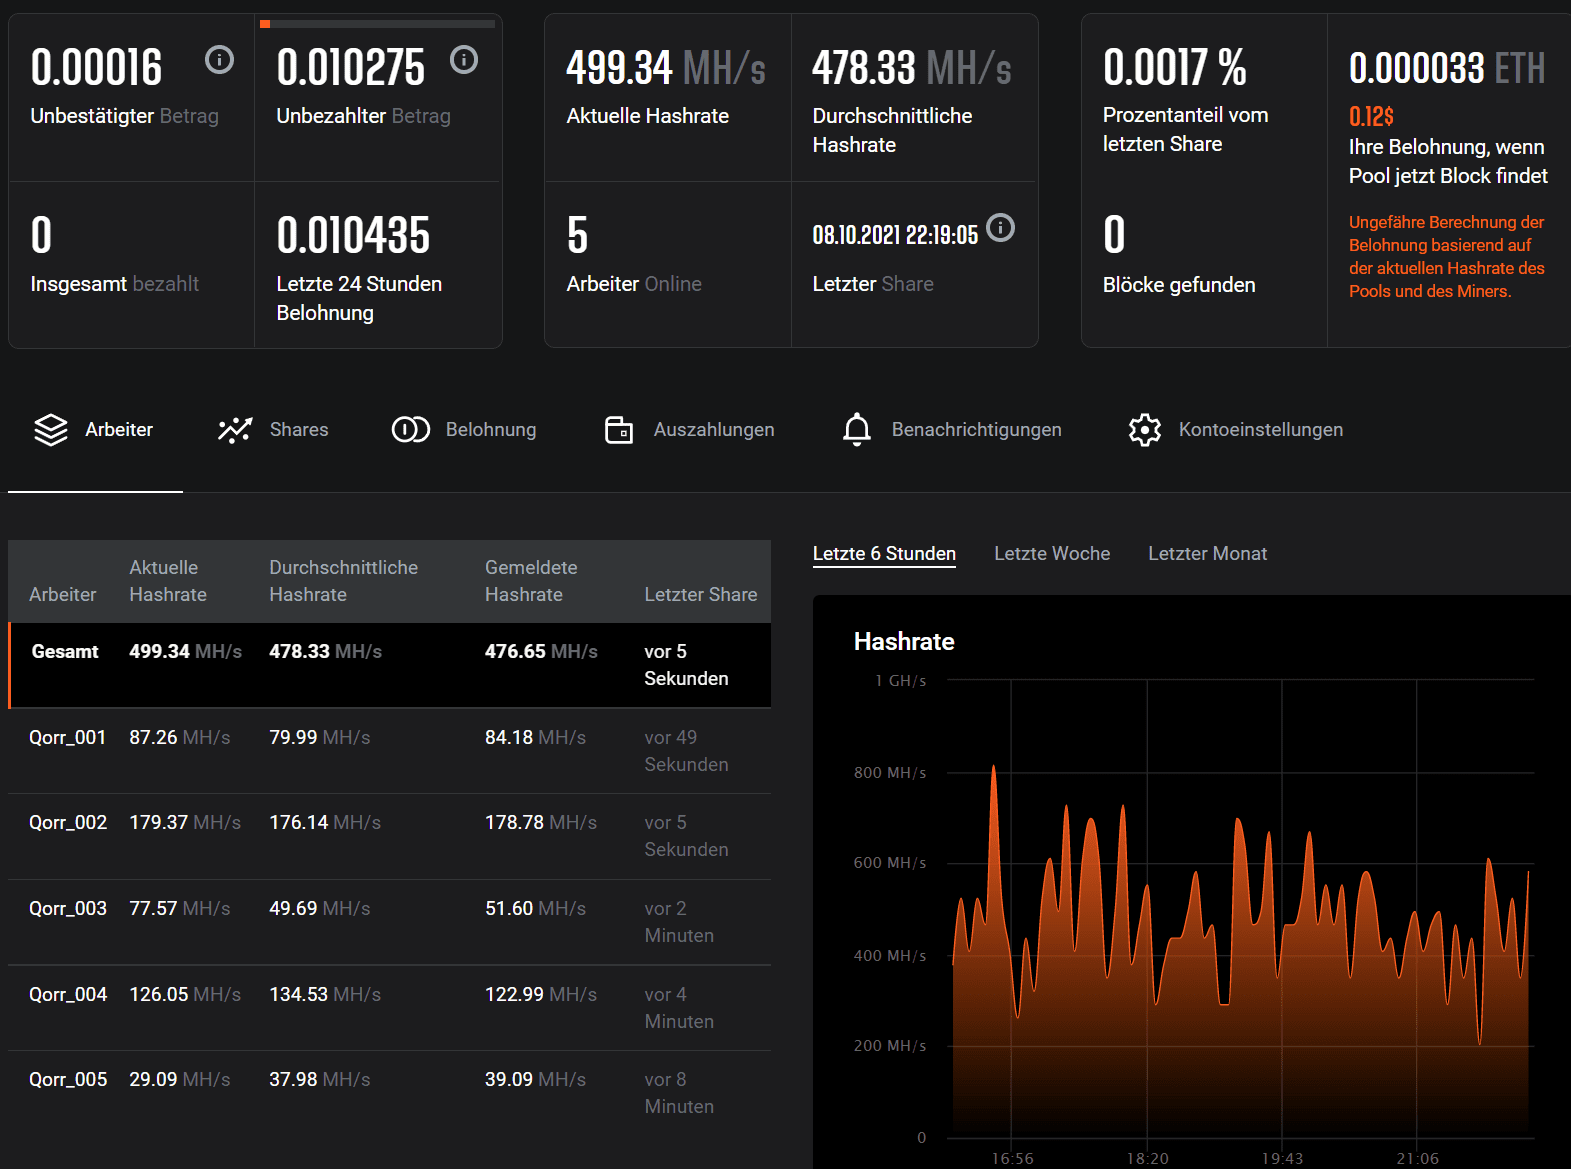The image size is (1571, 1169).
Task: Click Qorr_002 reported hashrate 178.78 MH/s
Action: (541, 823)
